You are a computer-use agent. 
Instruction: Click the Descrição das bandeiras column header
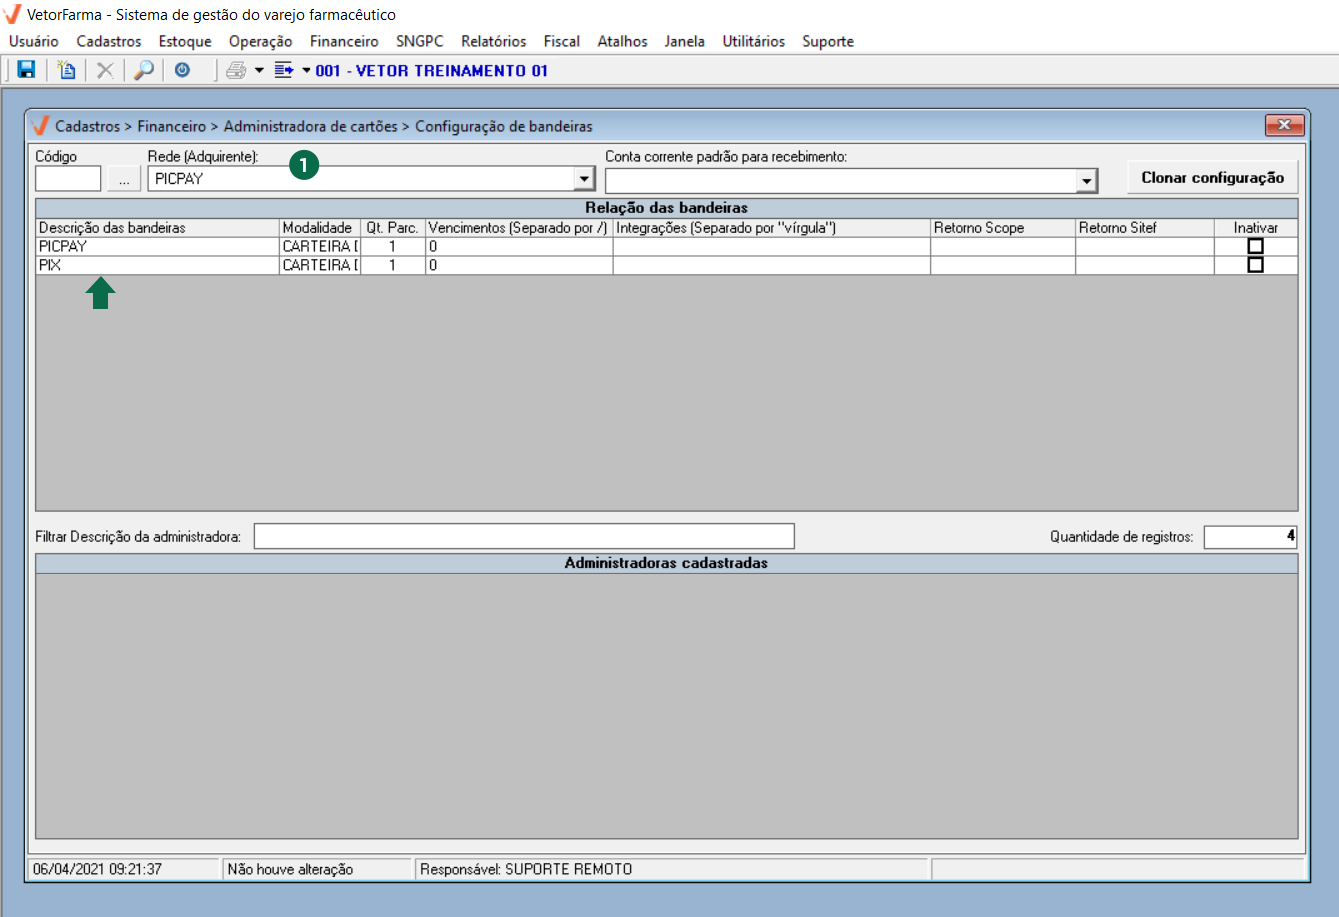[157, 228]
